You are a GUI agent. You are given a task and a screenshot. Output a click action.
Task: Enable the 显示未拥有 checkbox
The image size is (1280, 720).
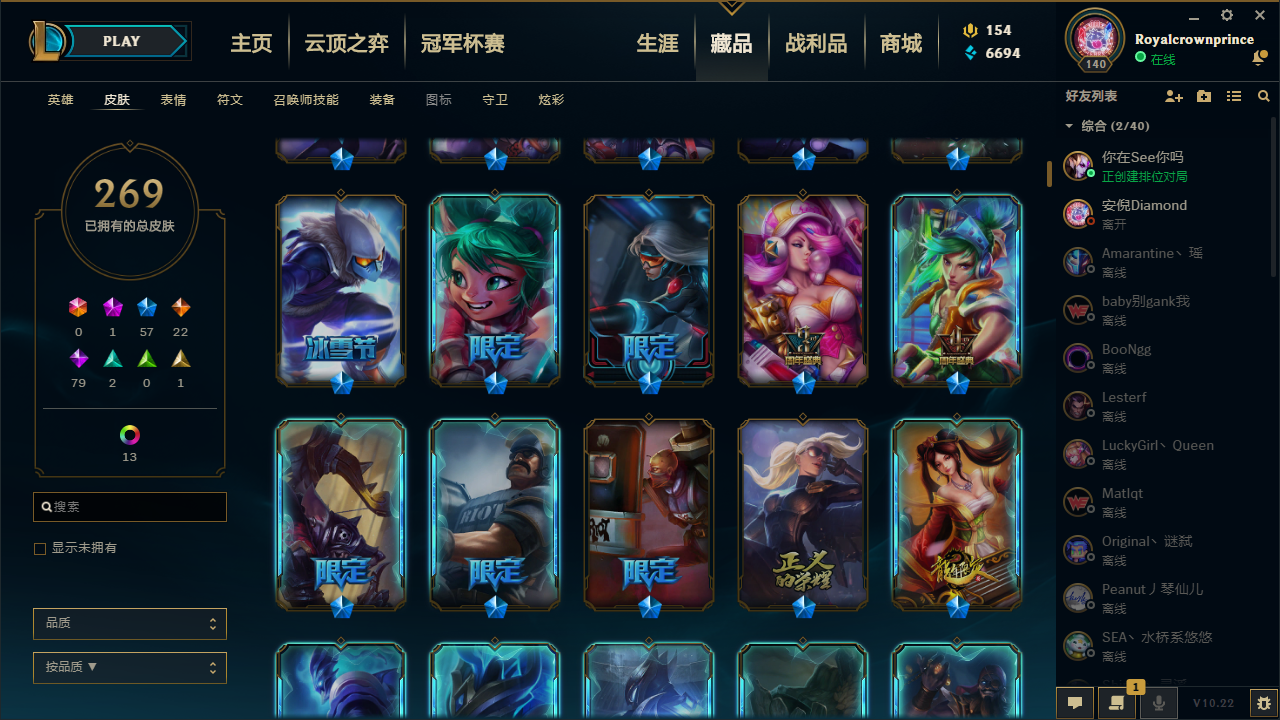tap(40, 549)
